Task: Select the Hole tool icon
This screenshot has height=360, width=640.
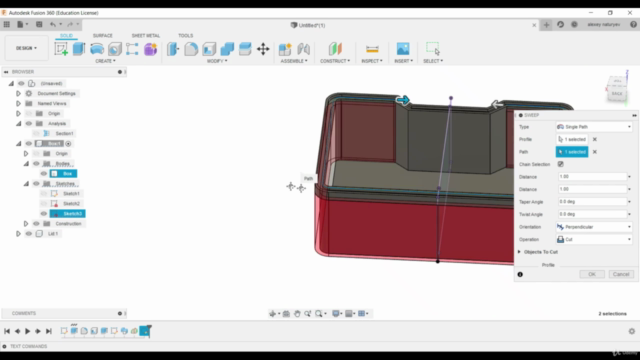Action: tap(115, 49)
